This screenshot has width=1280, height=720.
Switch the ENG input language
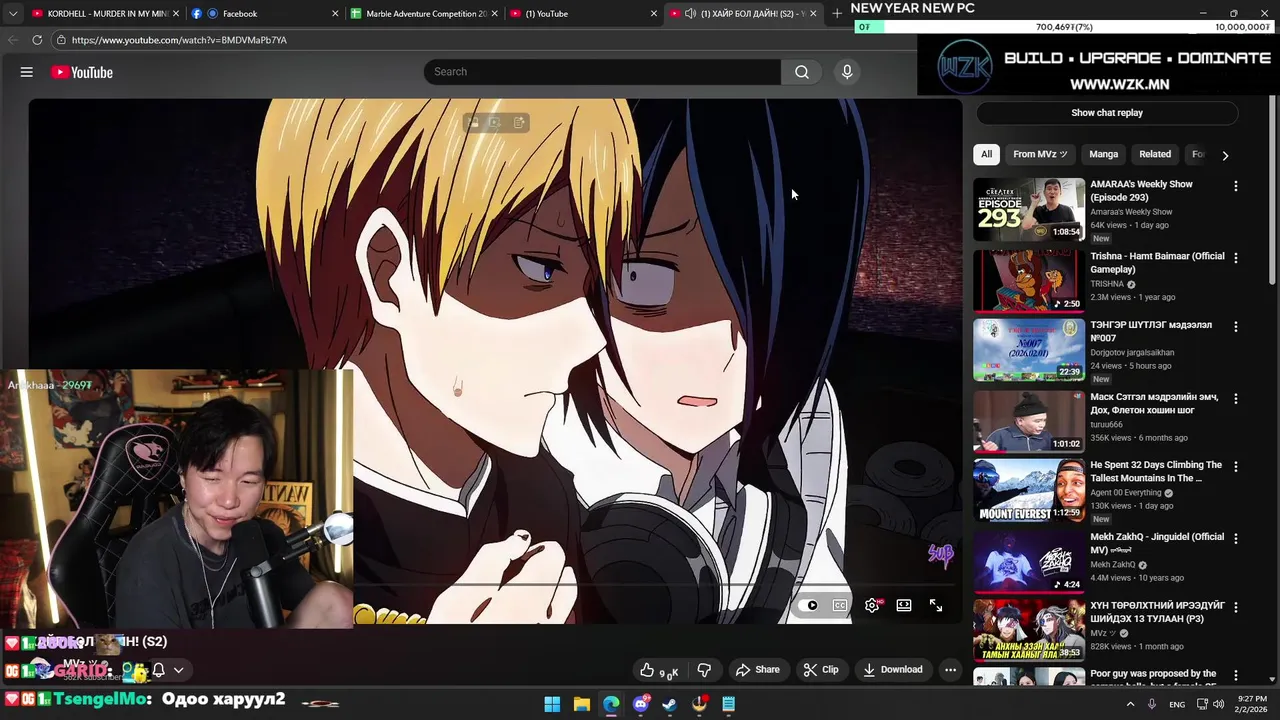point(1177,704)
